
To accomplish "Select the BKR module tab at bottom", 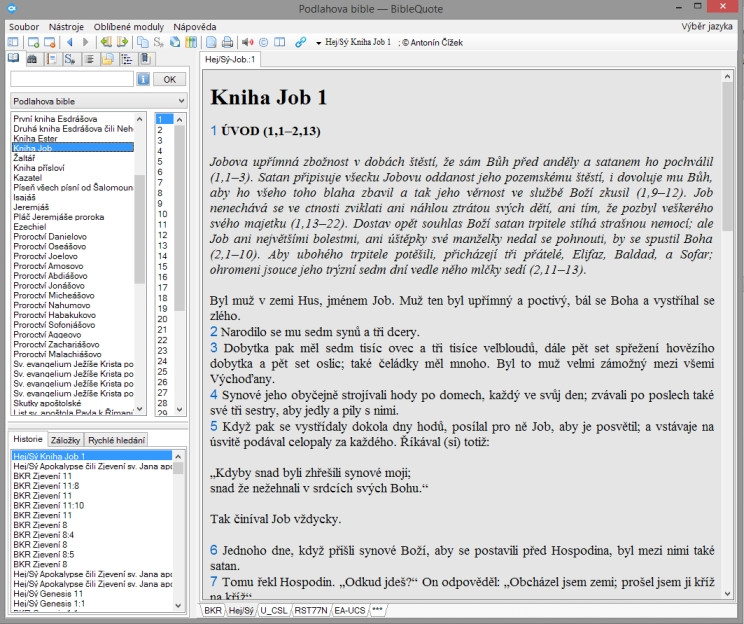I will pyautogui.click(x=213, y=610).
